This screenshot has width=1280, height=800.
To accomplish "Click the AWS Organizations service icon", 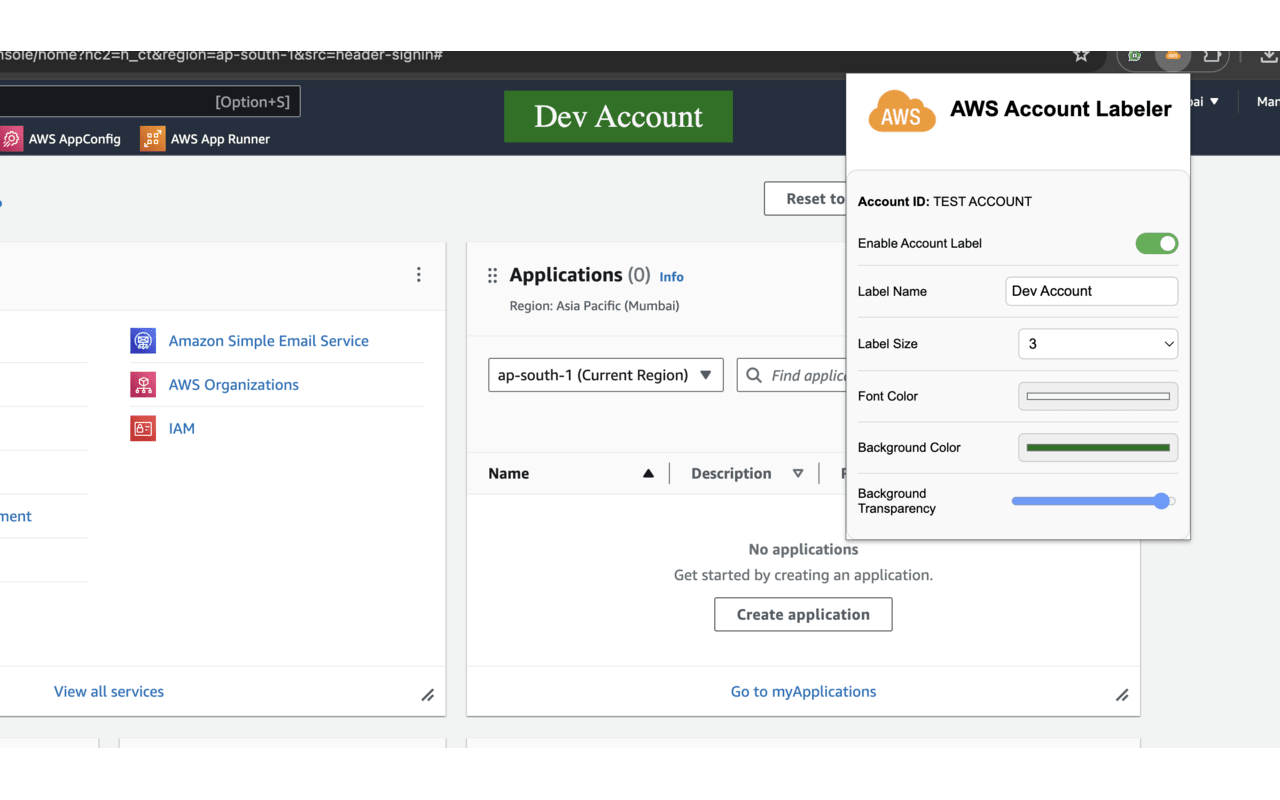I will click(x=143, y=384).
